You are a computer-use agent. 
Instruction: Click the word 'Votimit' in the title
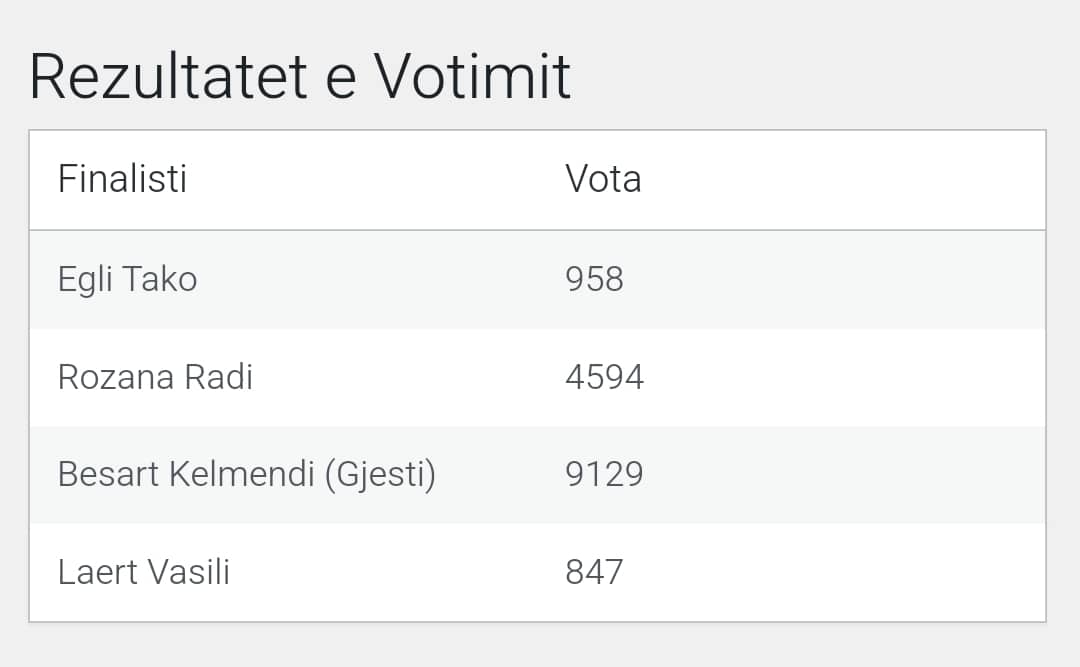(472, 77)
